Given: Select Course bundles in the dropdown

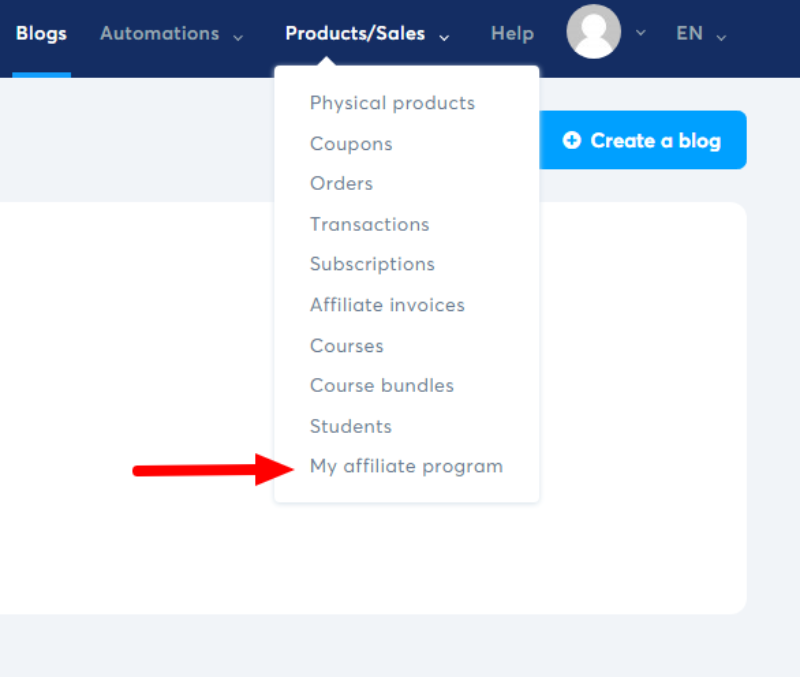Looking at the screenshot, I should click(381, 386).
